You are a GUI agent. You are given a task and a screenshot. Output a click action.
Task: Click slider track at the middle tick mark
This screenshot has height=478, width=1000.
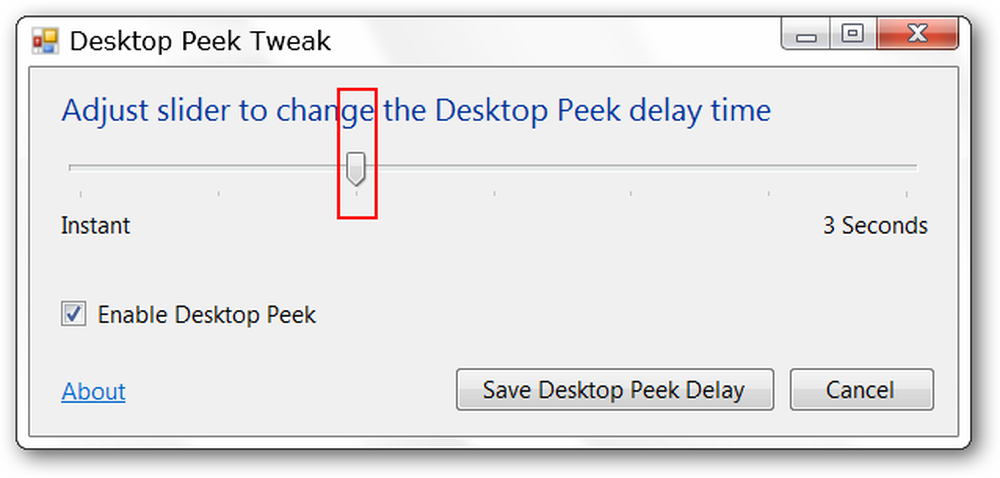point(494,168)
